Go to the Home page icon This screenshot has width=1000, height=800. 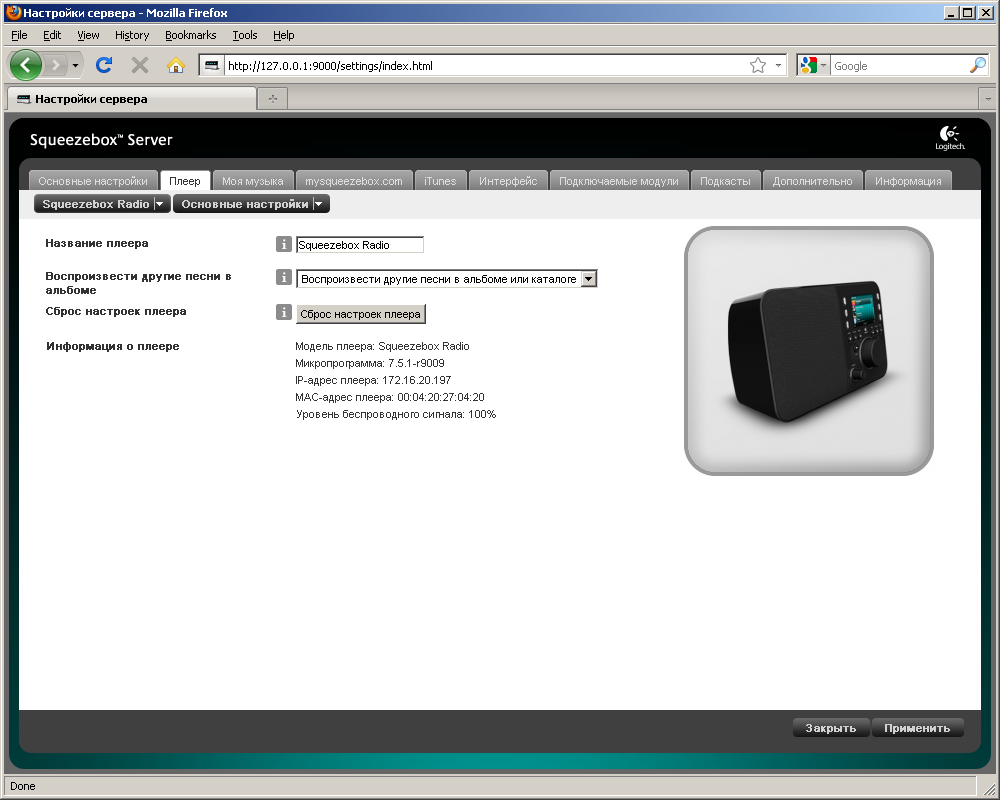(175, 65)
